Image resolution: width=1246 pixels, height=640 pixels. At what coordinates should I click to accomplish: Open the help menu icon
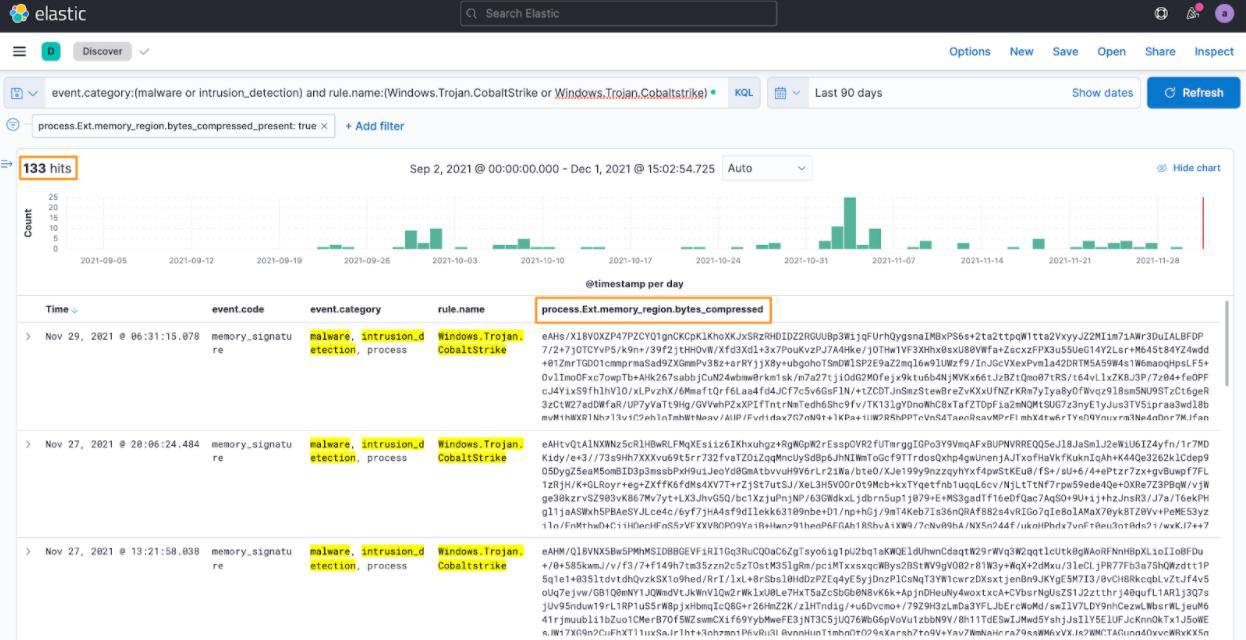[1161, 14]
